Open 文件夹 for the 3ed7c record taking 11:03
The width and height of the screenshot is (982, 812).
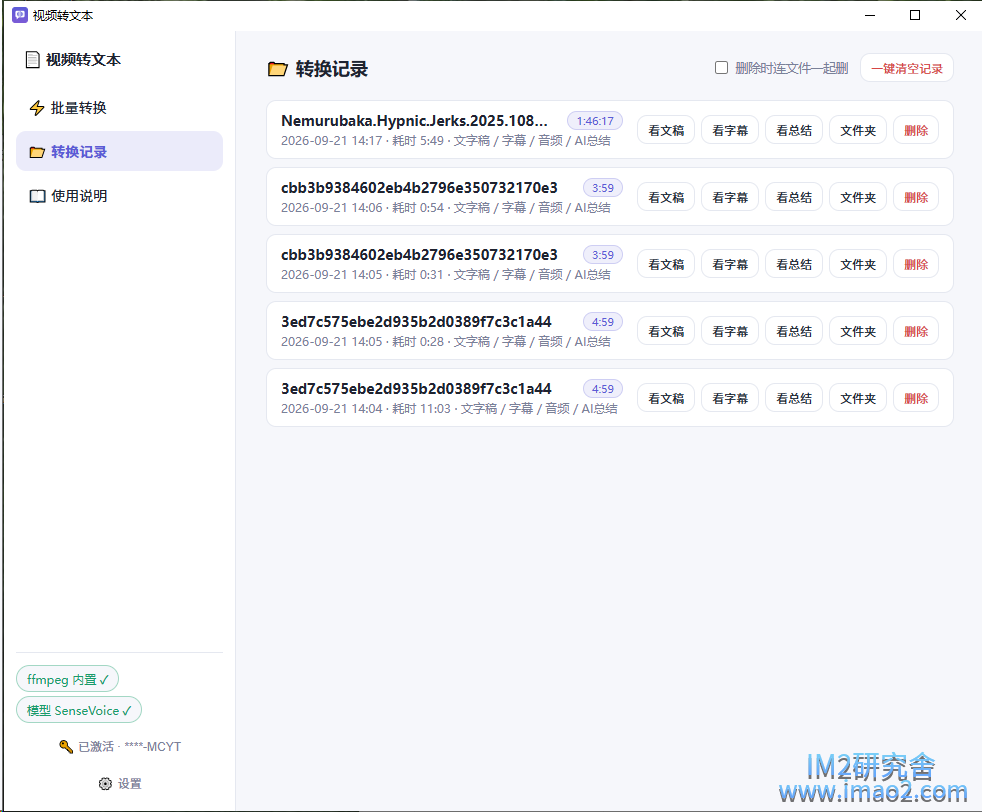coord(857,398)
